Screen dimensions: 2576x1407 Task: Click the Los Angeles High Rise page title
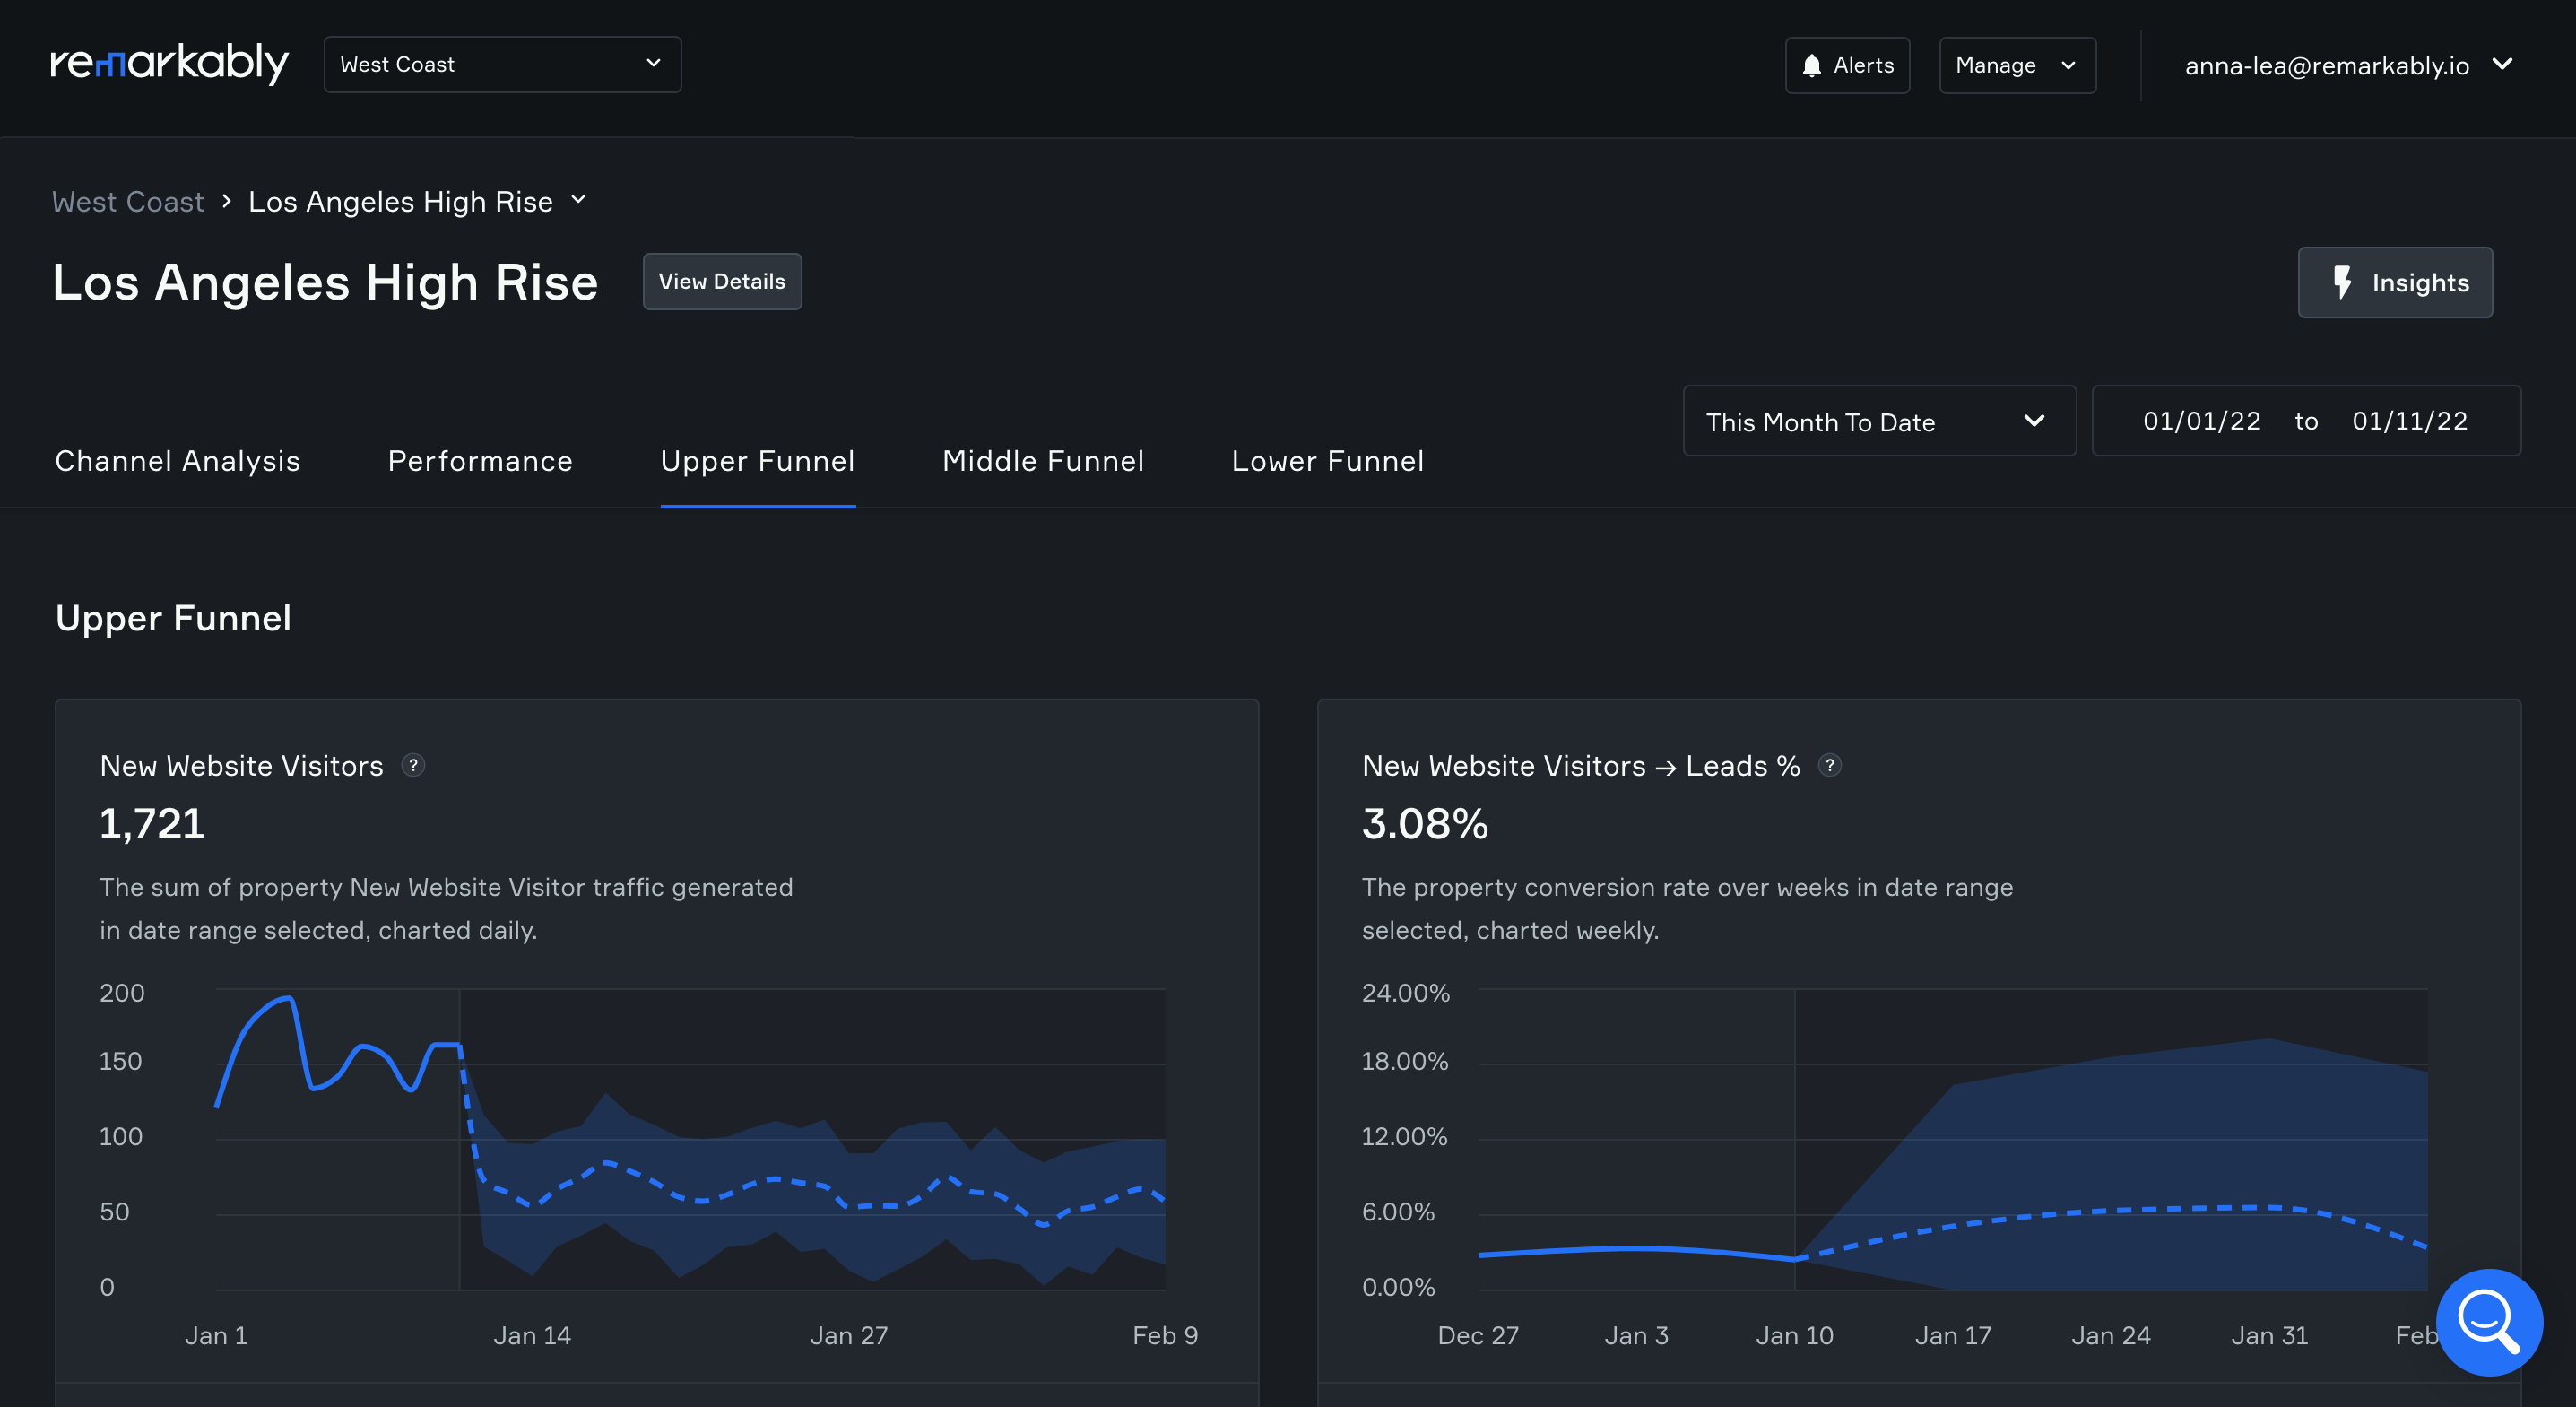coord(325,282)
